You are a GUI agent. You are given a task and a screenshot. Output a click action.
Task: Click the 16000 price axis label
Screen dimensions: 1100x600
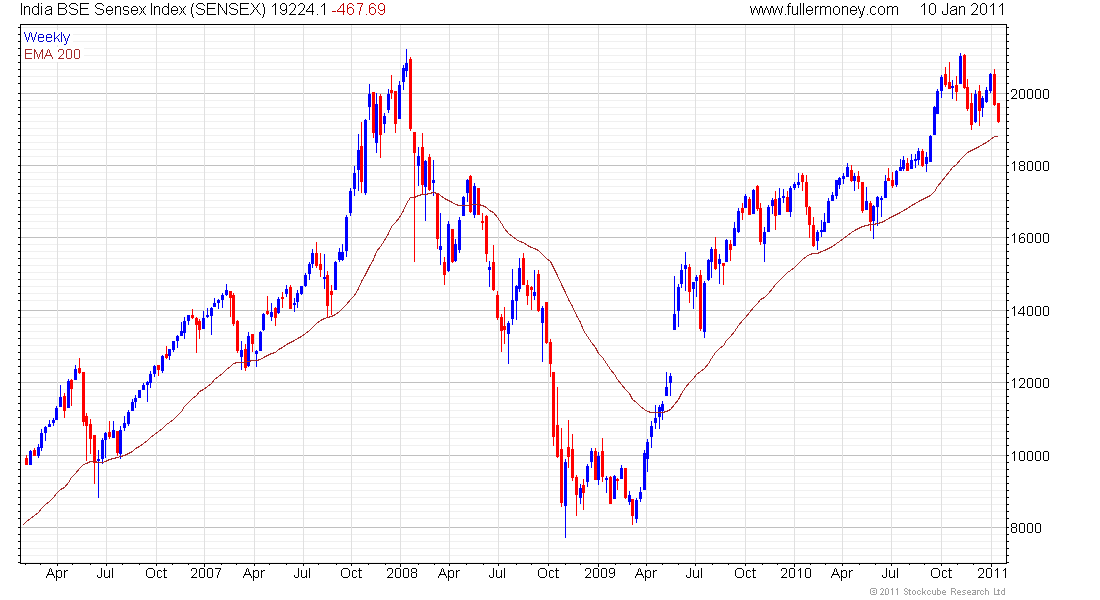coord(1030,239)
